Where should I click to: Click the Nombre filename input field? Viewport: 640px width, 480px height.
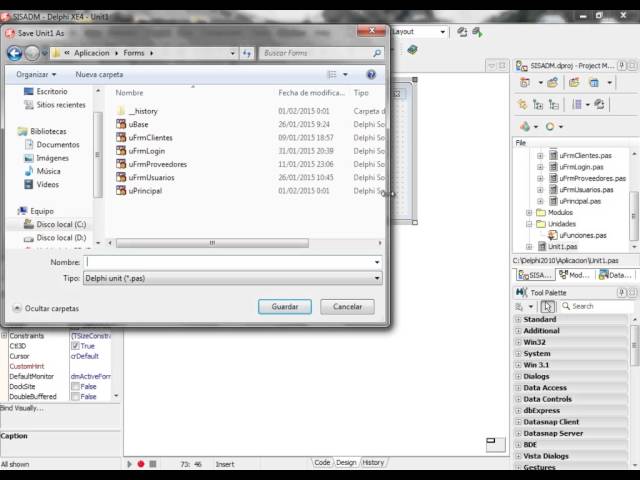(x=228, y=262)
